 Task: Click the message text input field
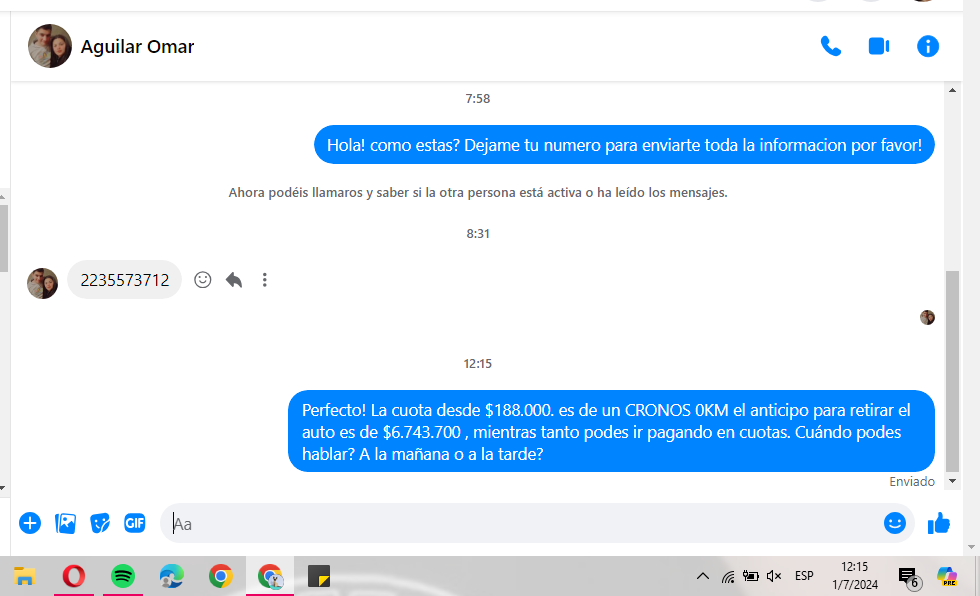coord(520,523)
